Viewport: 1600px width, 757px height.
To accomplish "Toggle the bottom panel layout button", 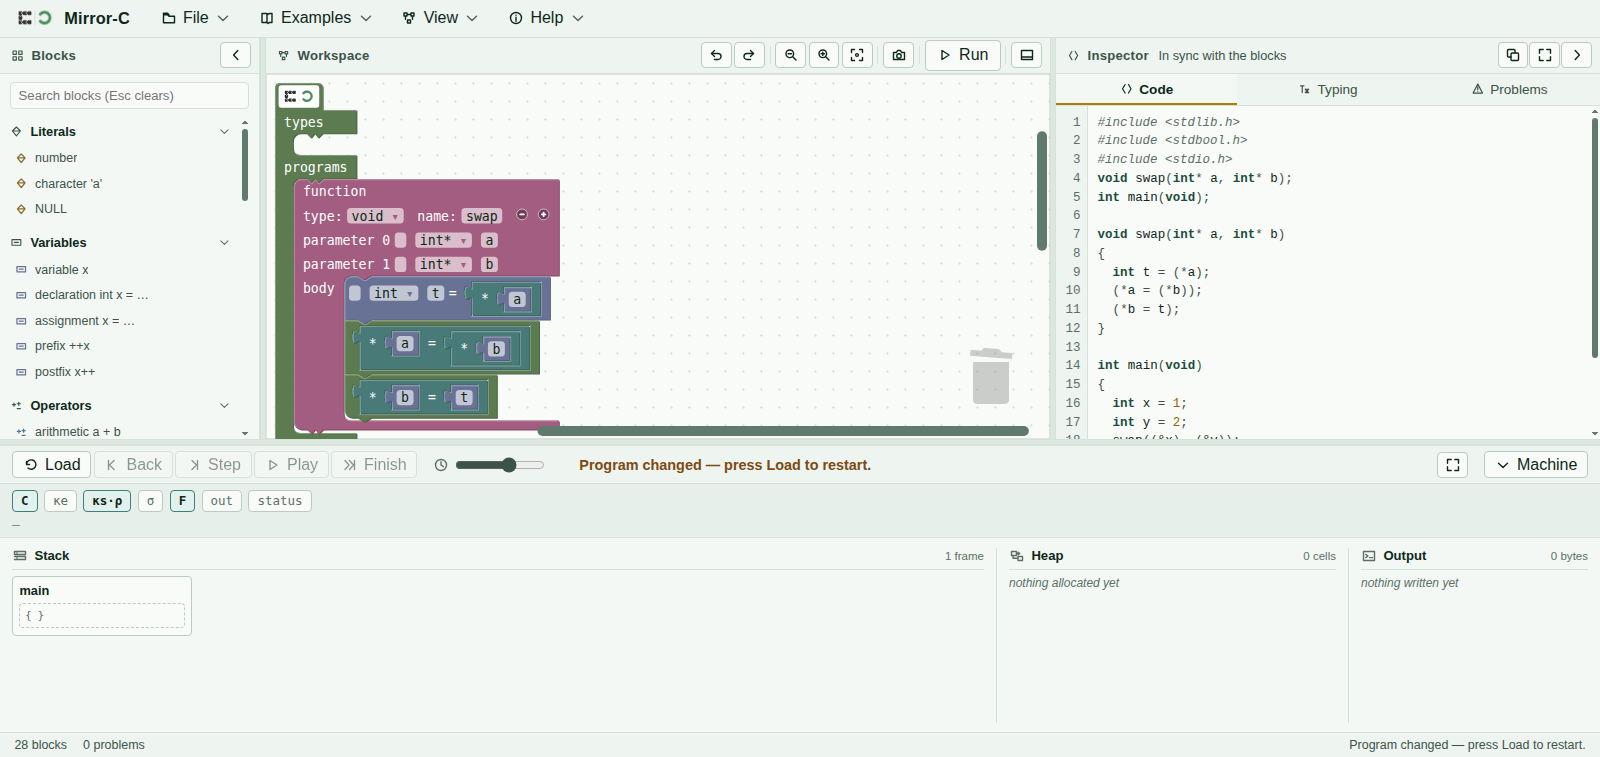I will (1026, 55).
